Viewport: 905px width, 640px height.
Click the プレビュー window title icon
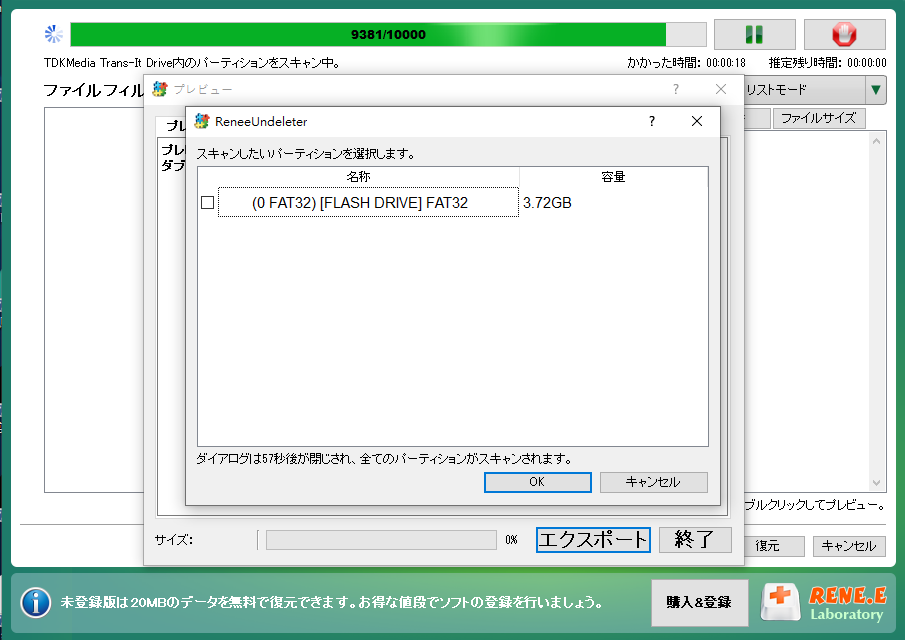tap(159, 89)
